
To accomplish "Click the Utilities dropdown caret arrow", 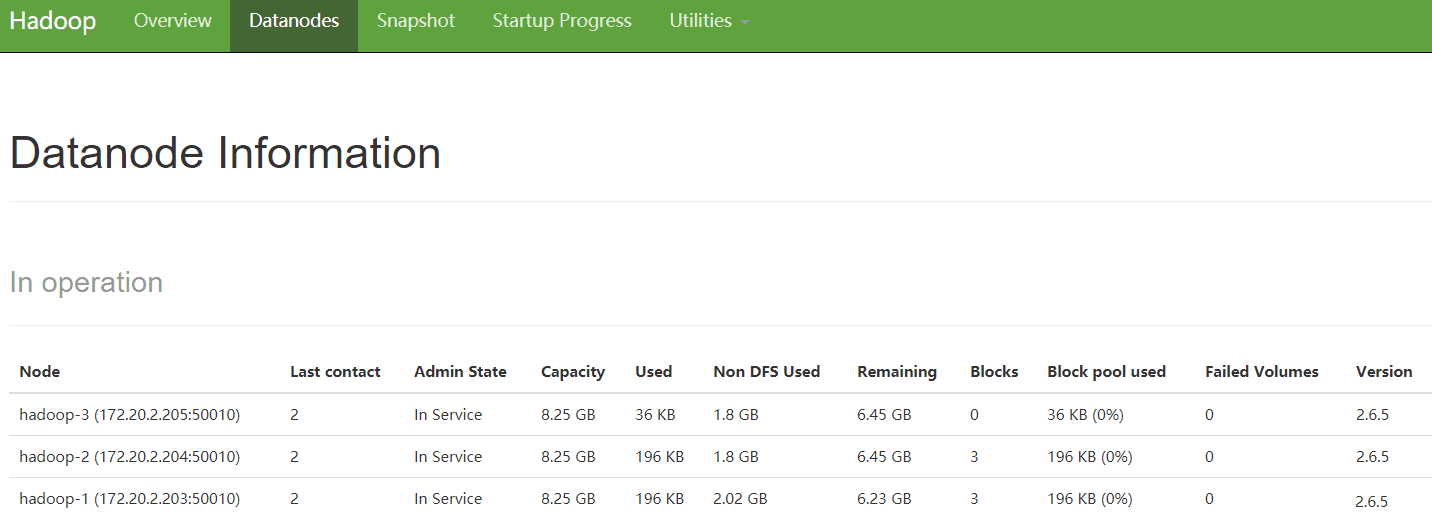I will 745,23.
